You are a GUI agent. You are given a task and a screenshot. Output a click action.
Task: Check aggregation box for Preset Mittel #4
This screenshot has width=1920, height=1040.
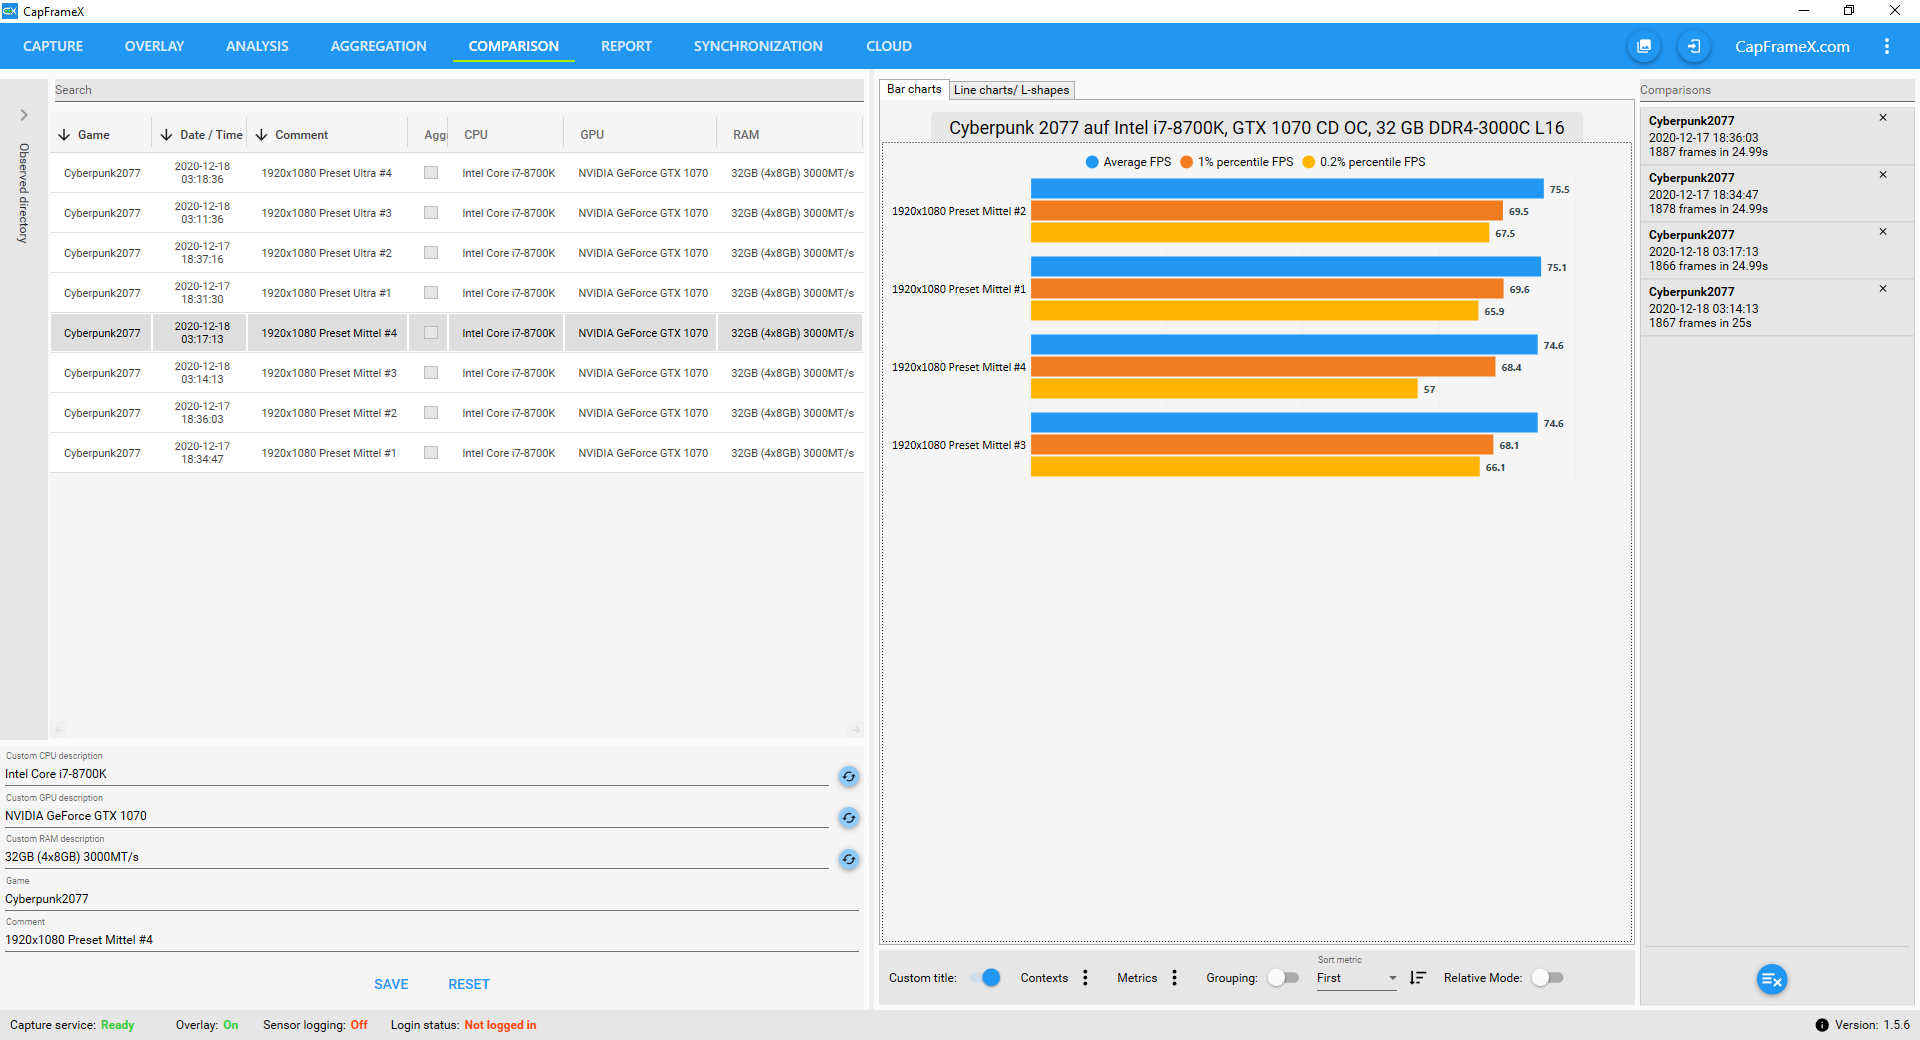coord(431,333)
